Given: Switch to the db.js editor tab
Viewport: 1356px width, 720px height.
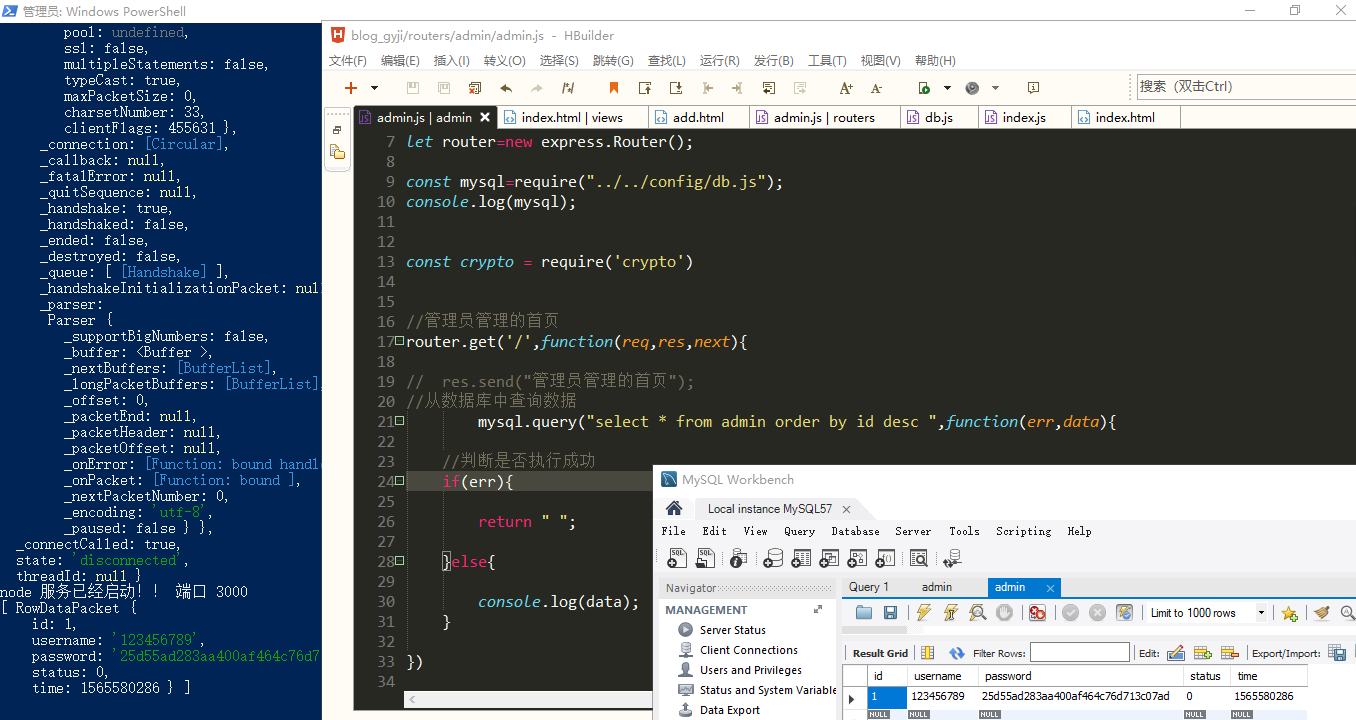Looking at the screenshot, I should [x=938, y=117].
